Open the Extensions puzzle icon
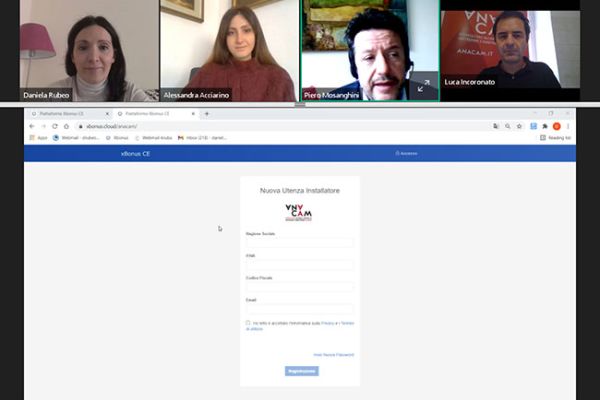 545,126
